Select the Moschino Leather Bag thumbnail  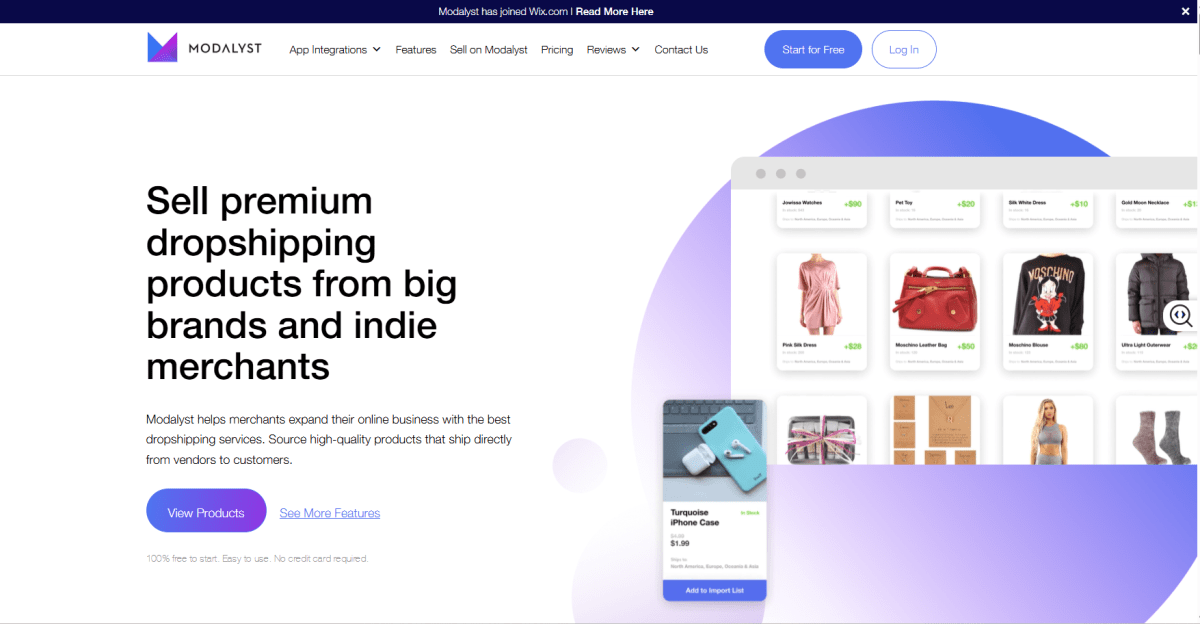pos(935,294)
